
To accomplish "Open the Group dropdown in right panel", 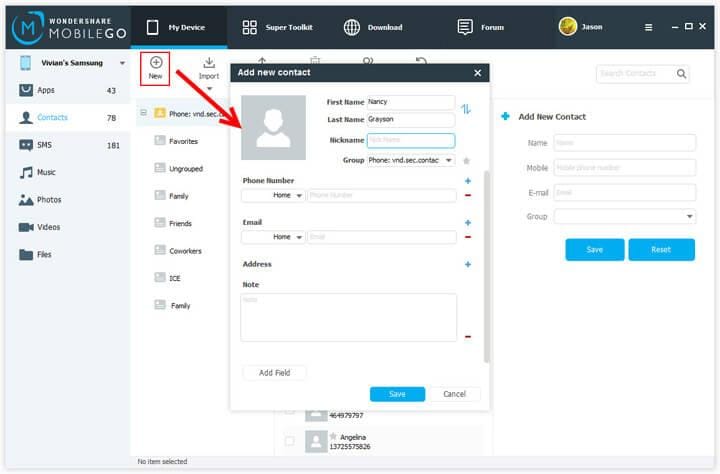I will 624,216.
